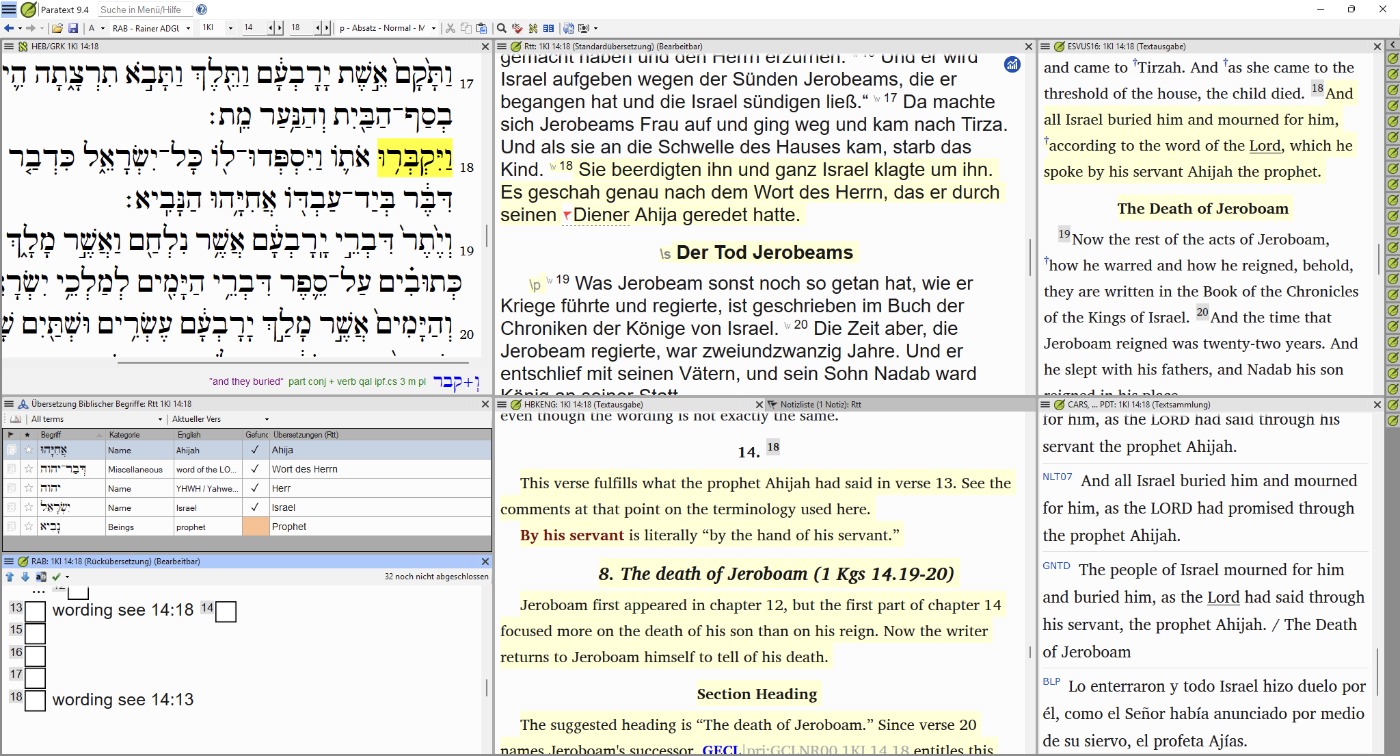Screen dimensions: 1400x756
Task: Open the CARS text collection panel menu
Action: coord(1046,404)
